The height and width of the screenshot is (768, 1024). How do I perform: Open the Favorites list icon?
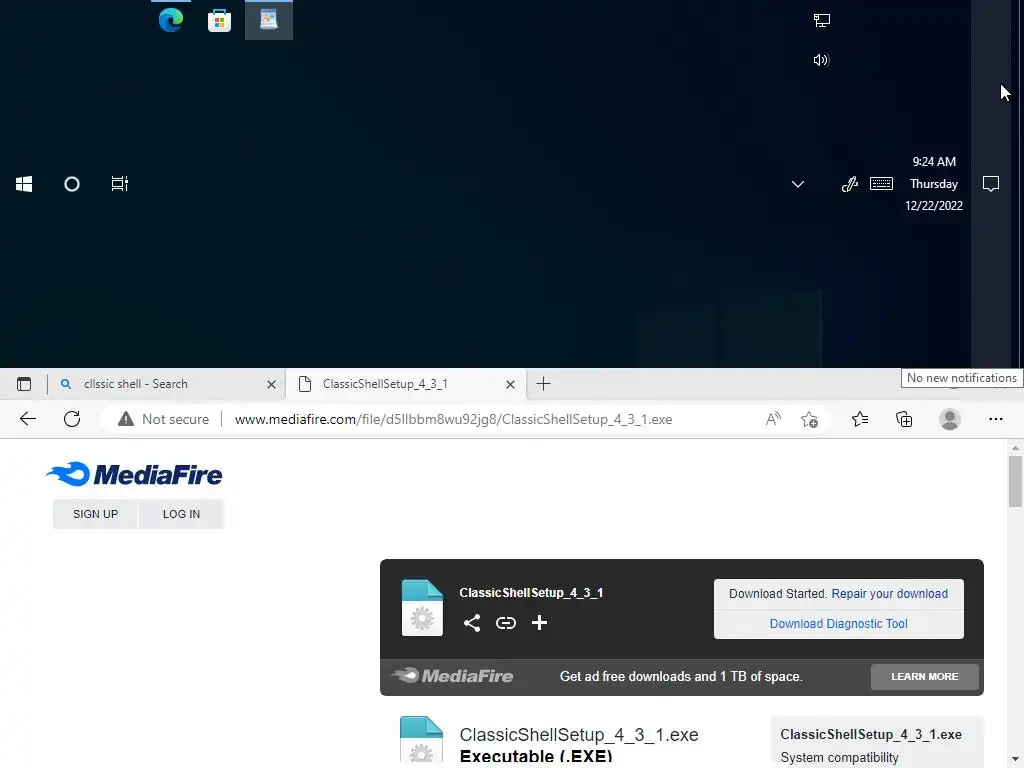pyautogui.click(x=860, y=419)
